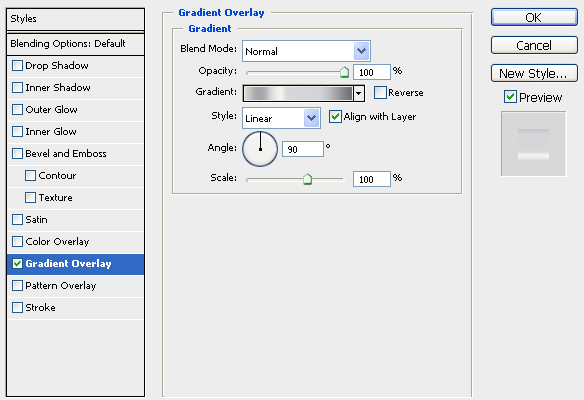Click the Cancel button
The height and width of the screenshot is (400, 584).
[x=534, y=45]
